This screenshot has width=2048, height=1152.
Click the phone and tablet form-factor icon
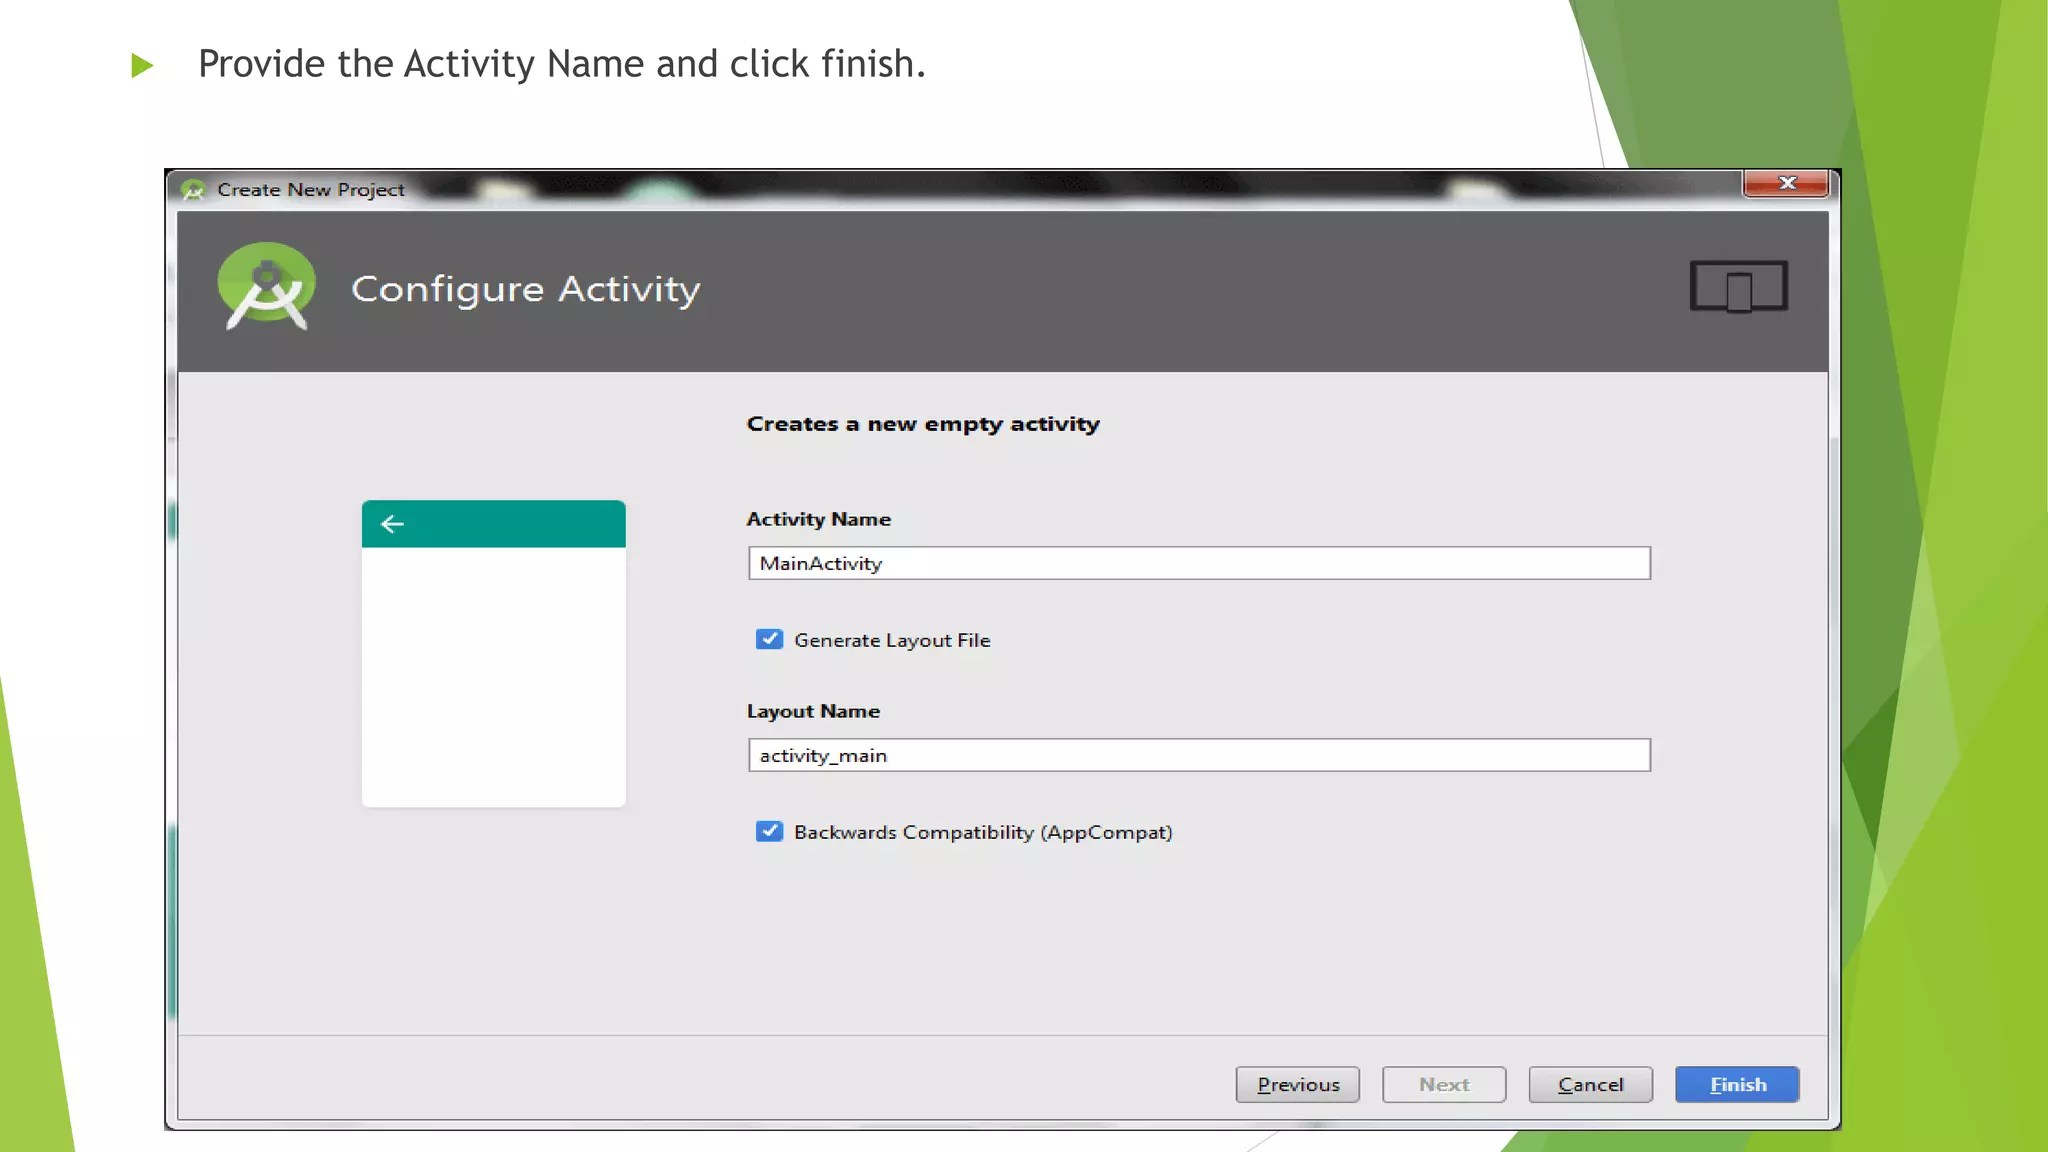click(x=1738, y=287)
